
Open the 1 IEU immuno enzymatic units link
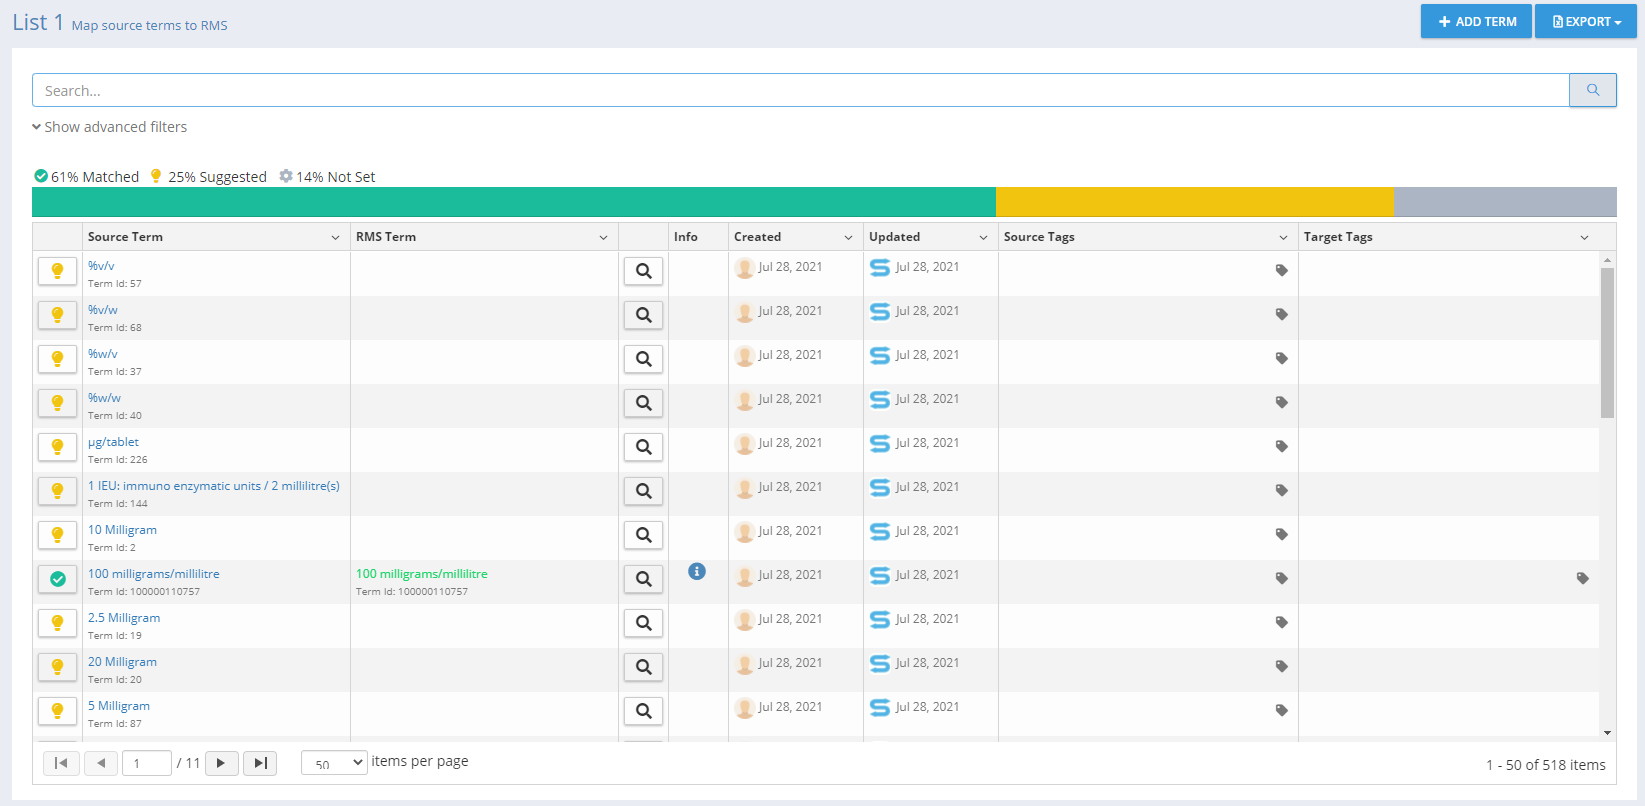214,486
